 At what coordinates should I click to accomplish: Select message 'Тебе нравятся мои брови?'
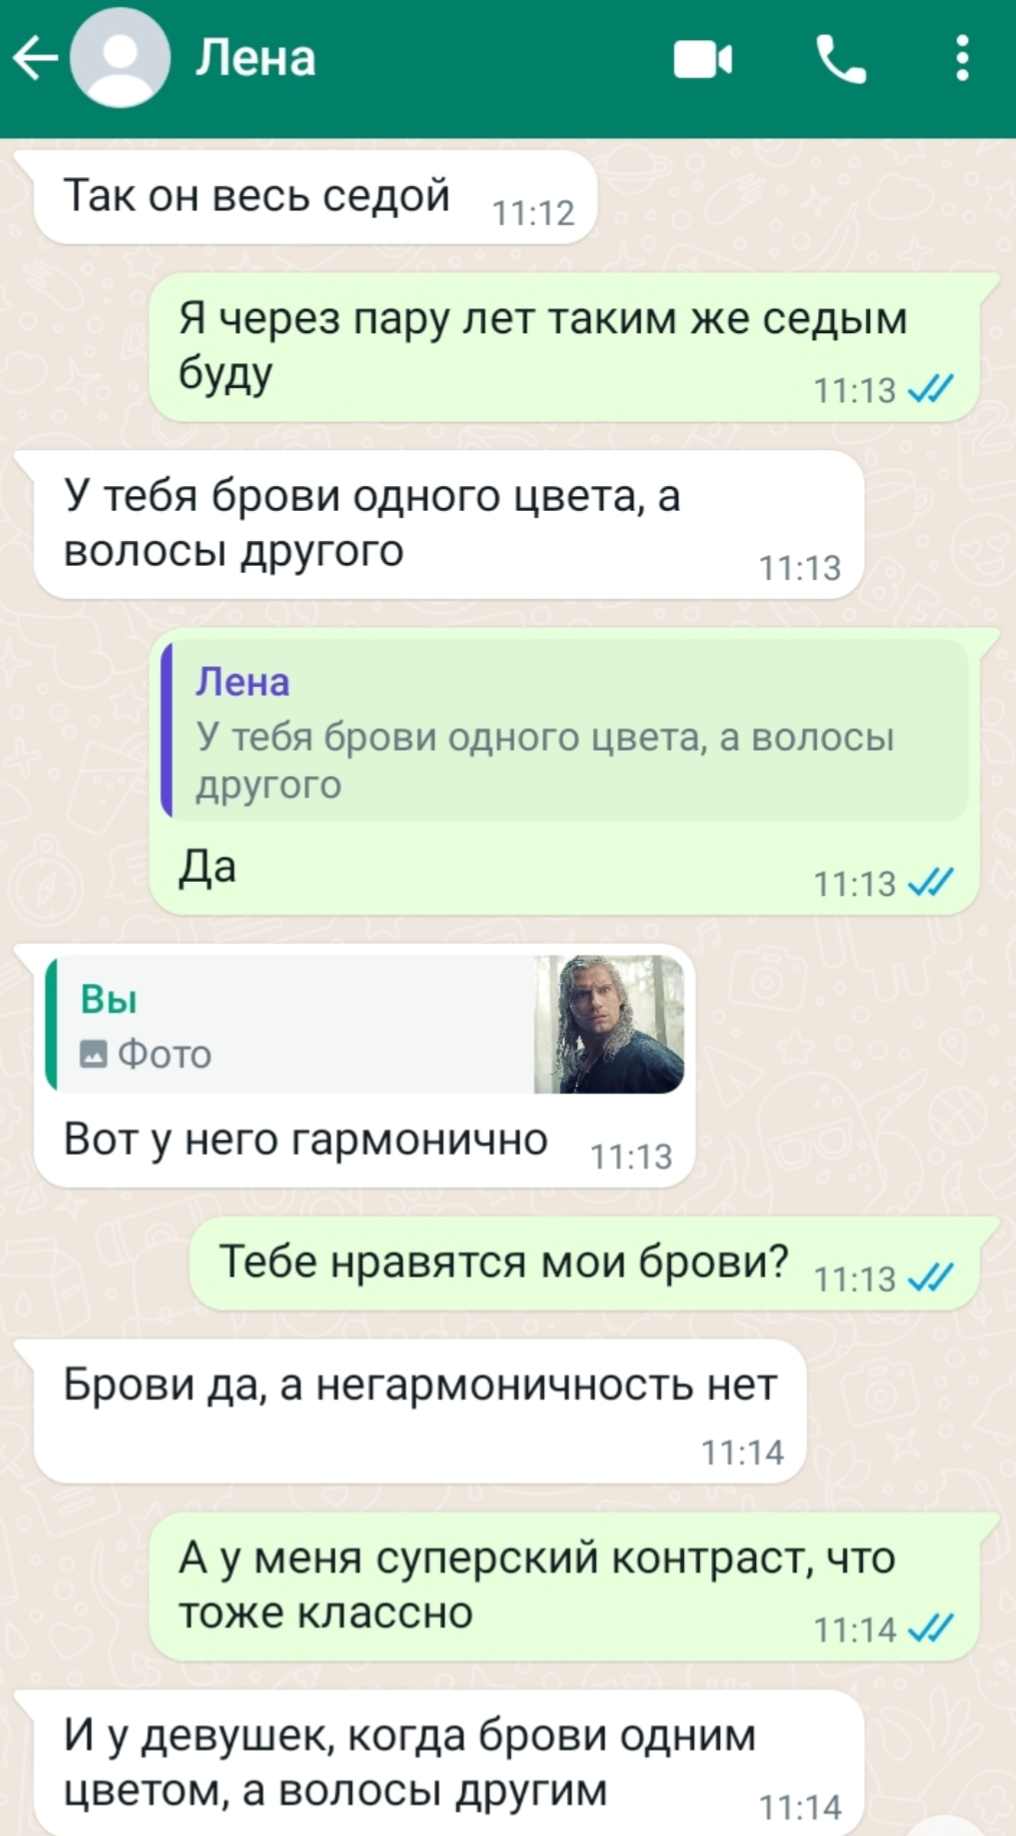coord(585,1264)
